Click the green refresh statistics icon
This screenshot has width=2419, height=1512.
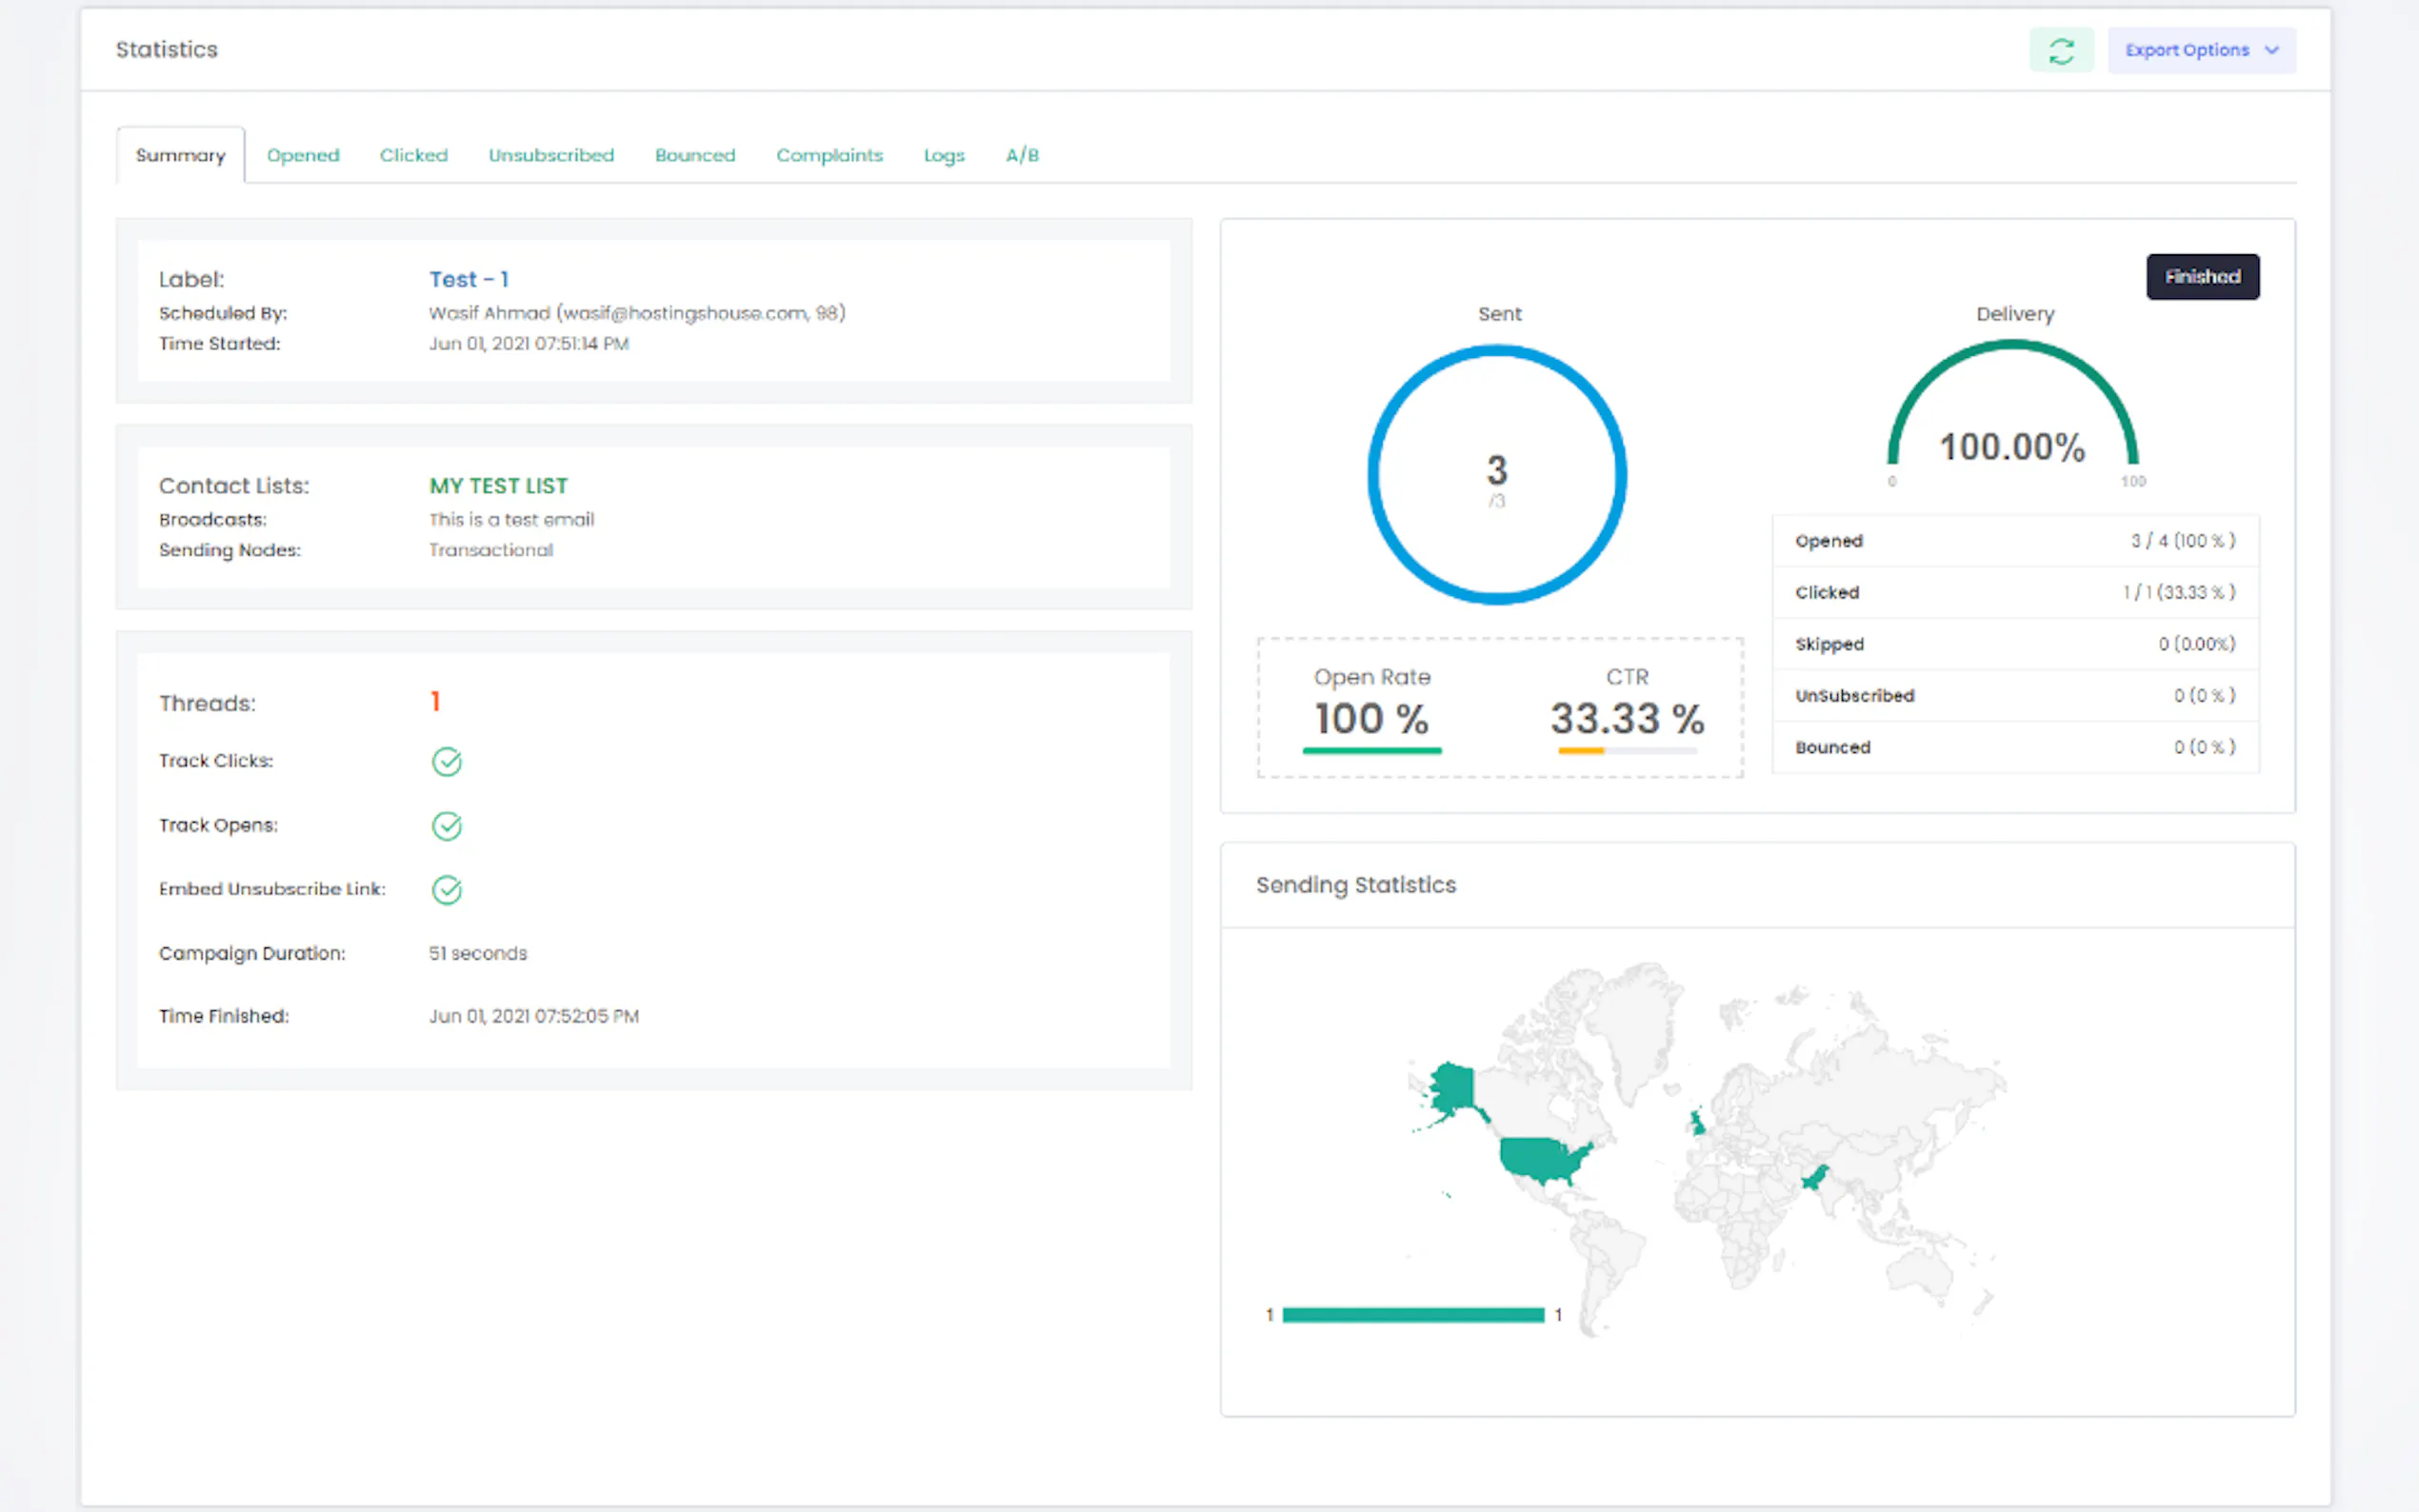click(2061, 50)
